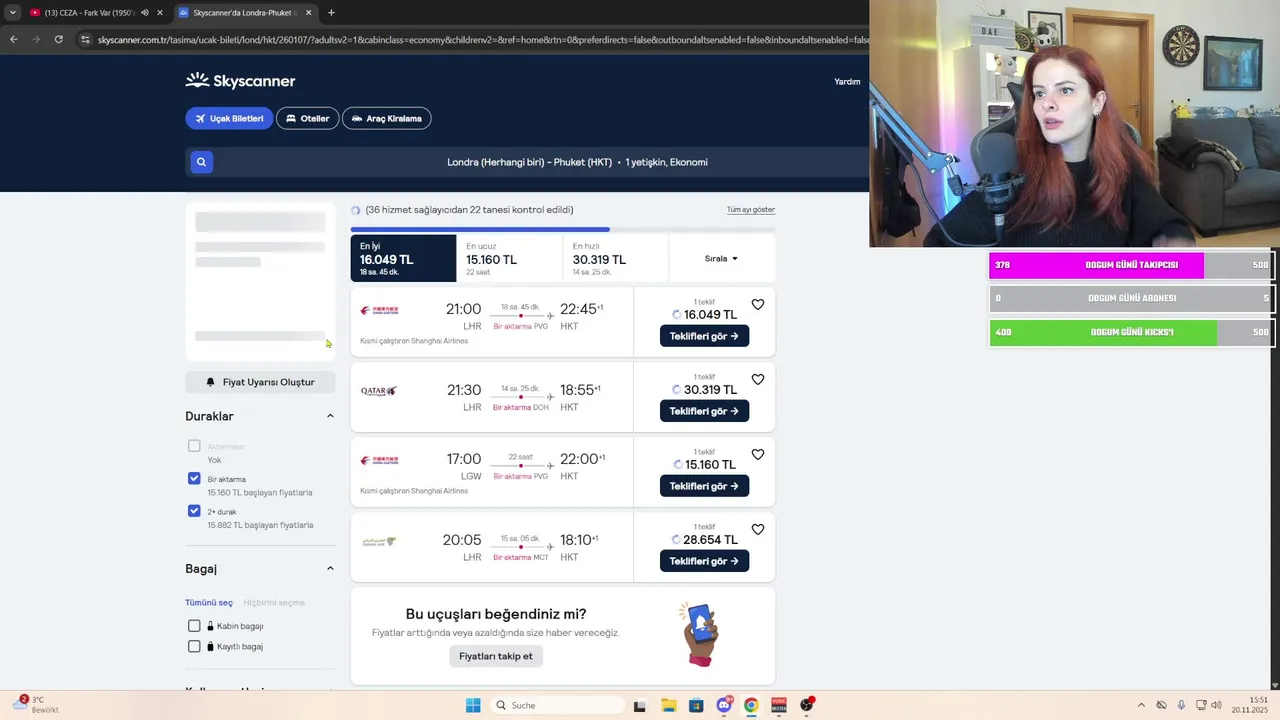Switch to the Oteller tab

307,118
